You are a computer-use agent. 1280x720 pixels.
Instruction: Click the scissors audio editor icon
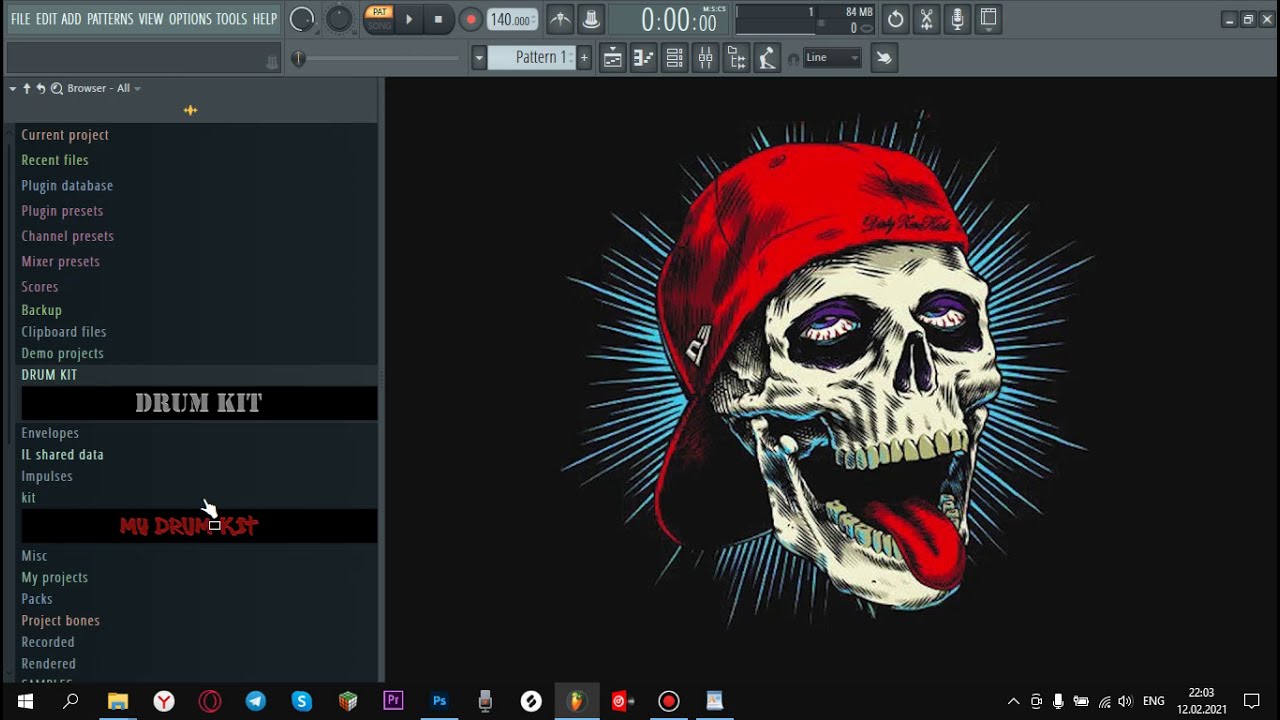click(926, 19)
